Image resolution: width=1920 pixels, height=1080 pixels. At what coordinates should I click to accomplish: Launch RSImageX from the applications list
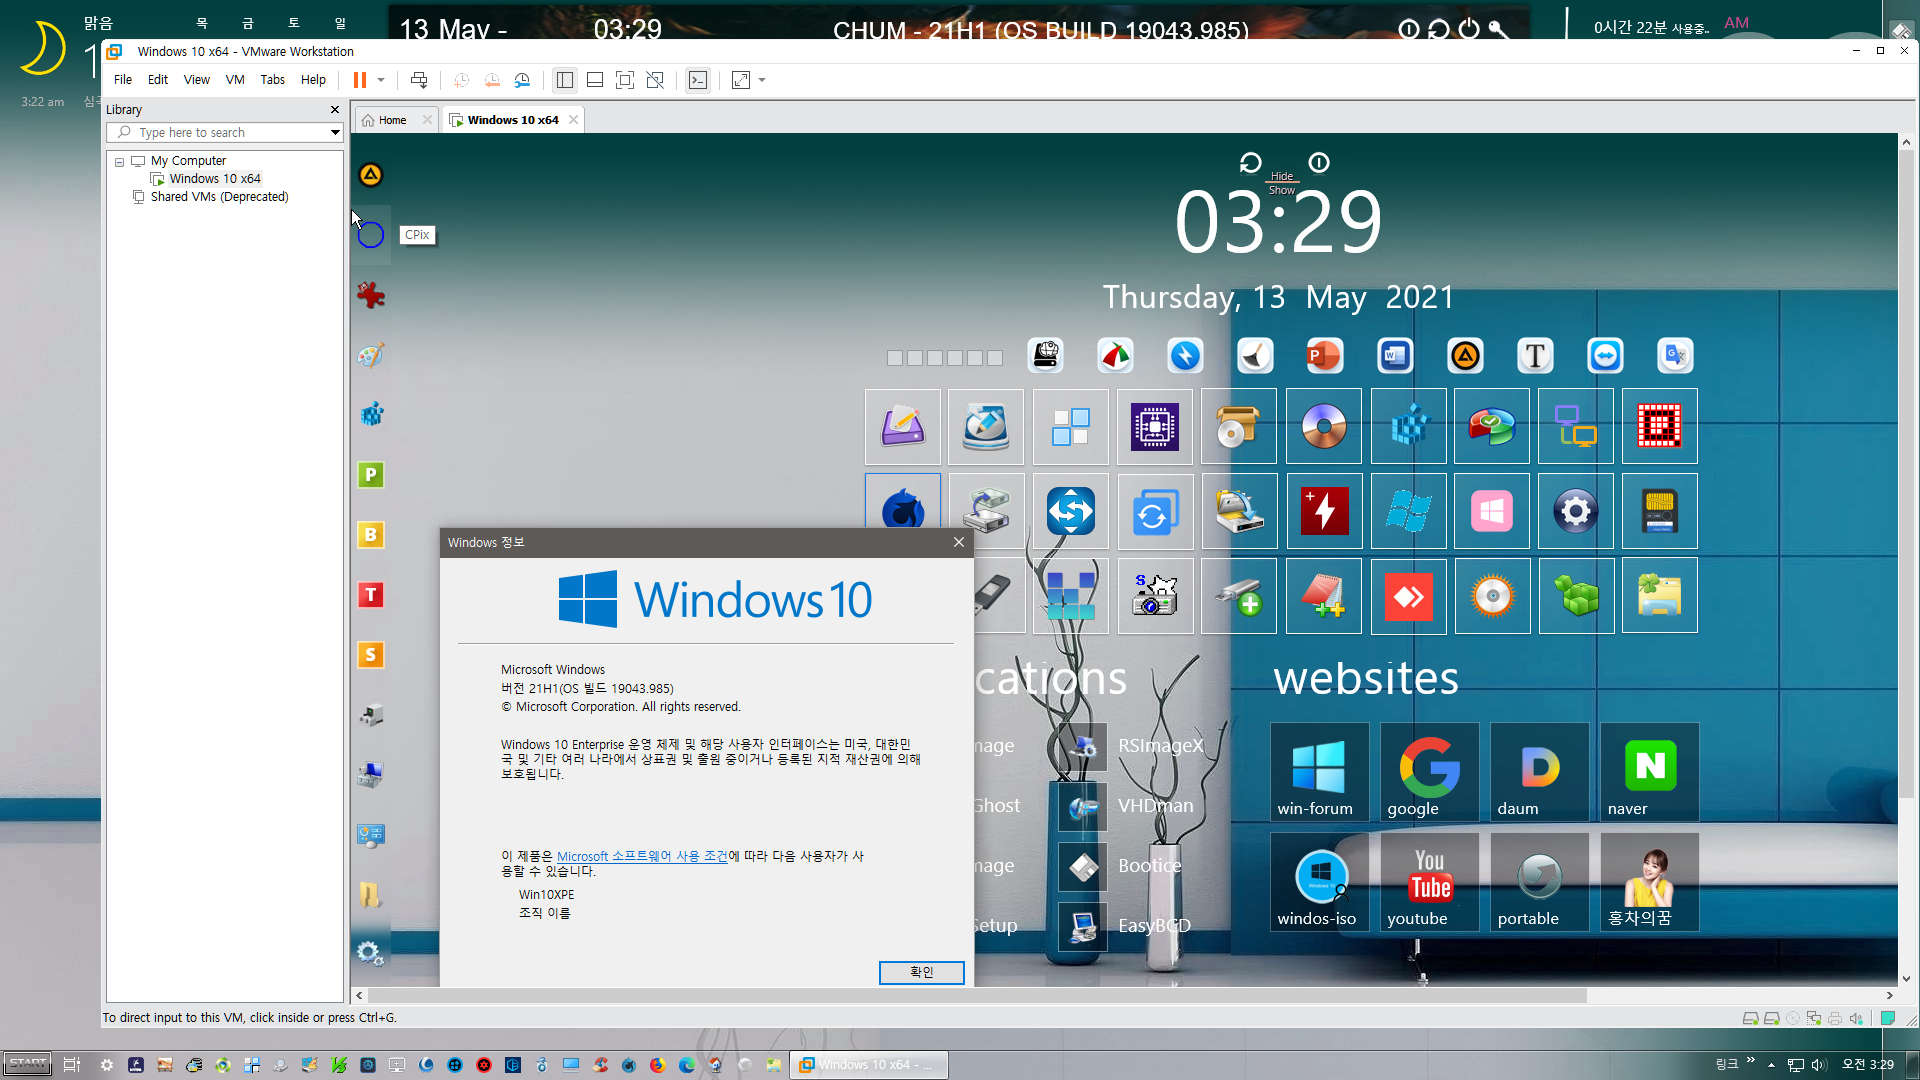1132,746
